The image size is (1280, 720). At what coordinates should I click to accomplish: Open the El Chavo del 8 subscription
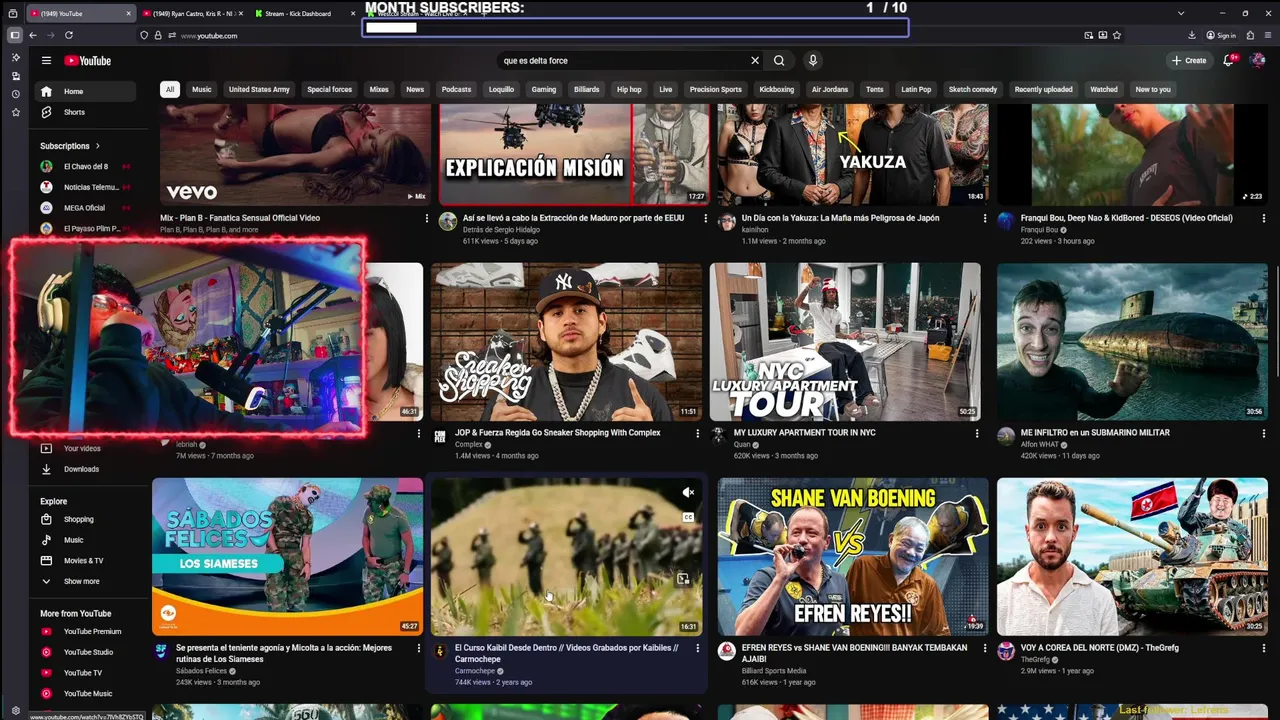pos(84,166)
